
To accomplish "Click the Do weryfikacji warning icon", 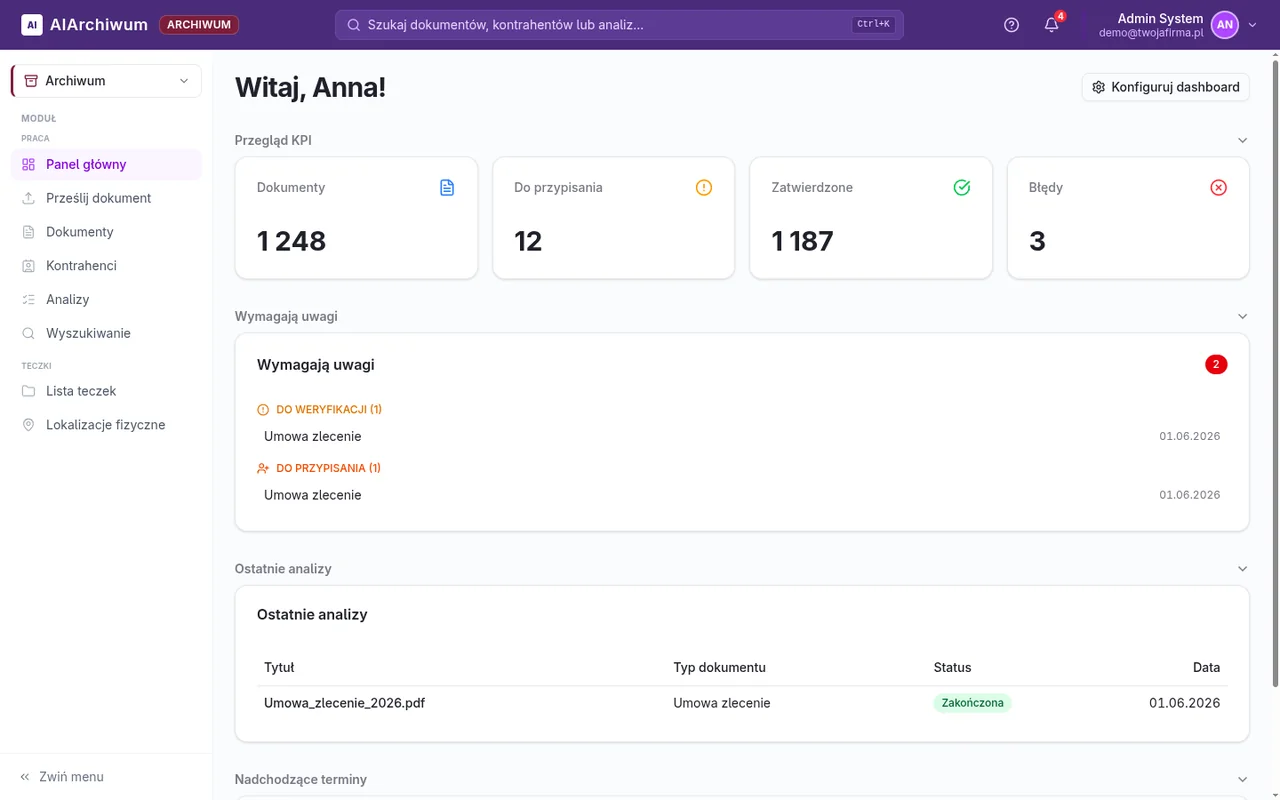I will click(x=263, y=409).
